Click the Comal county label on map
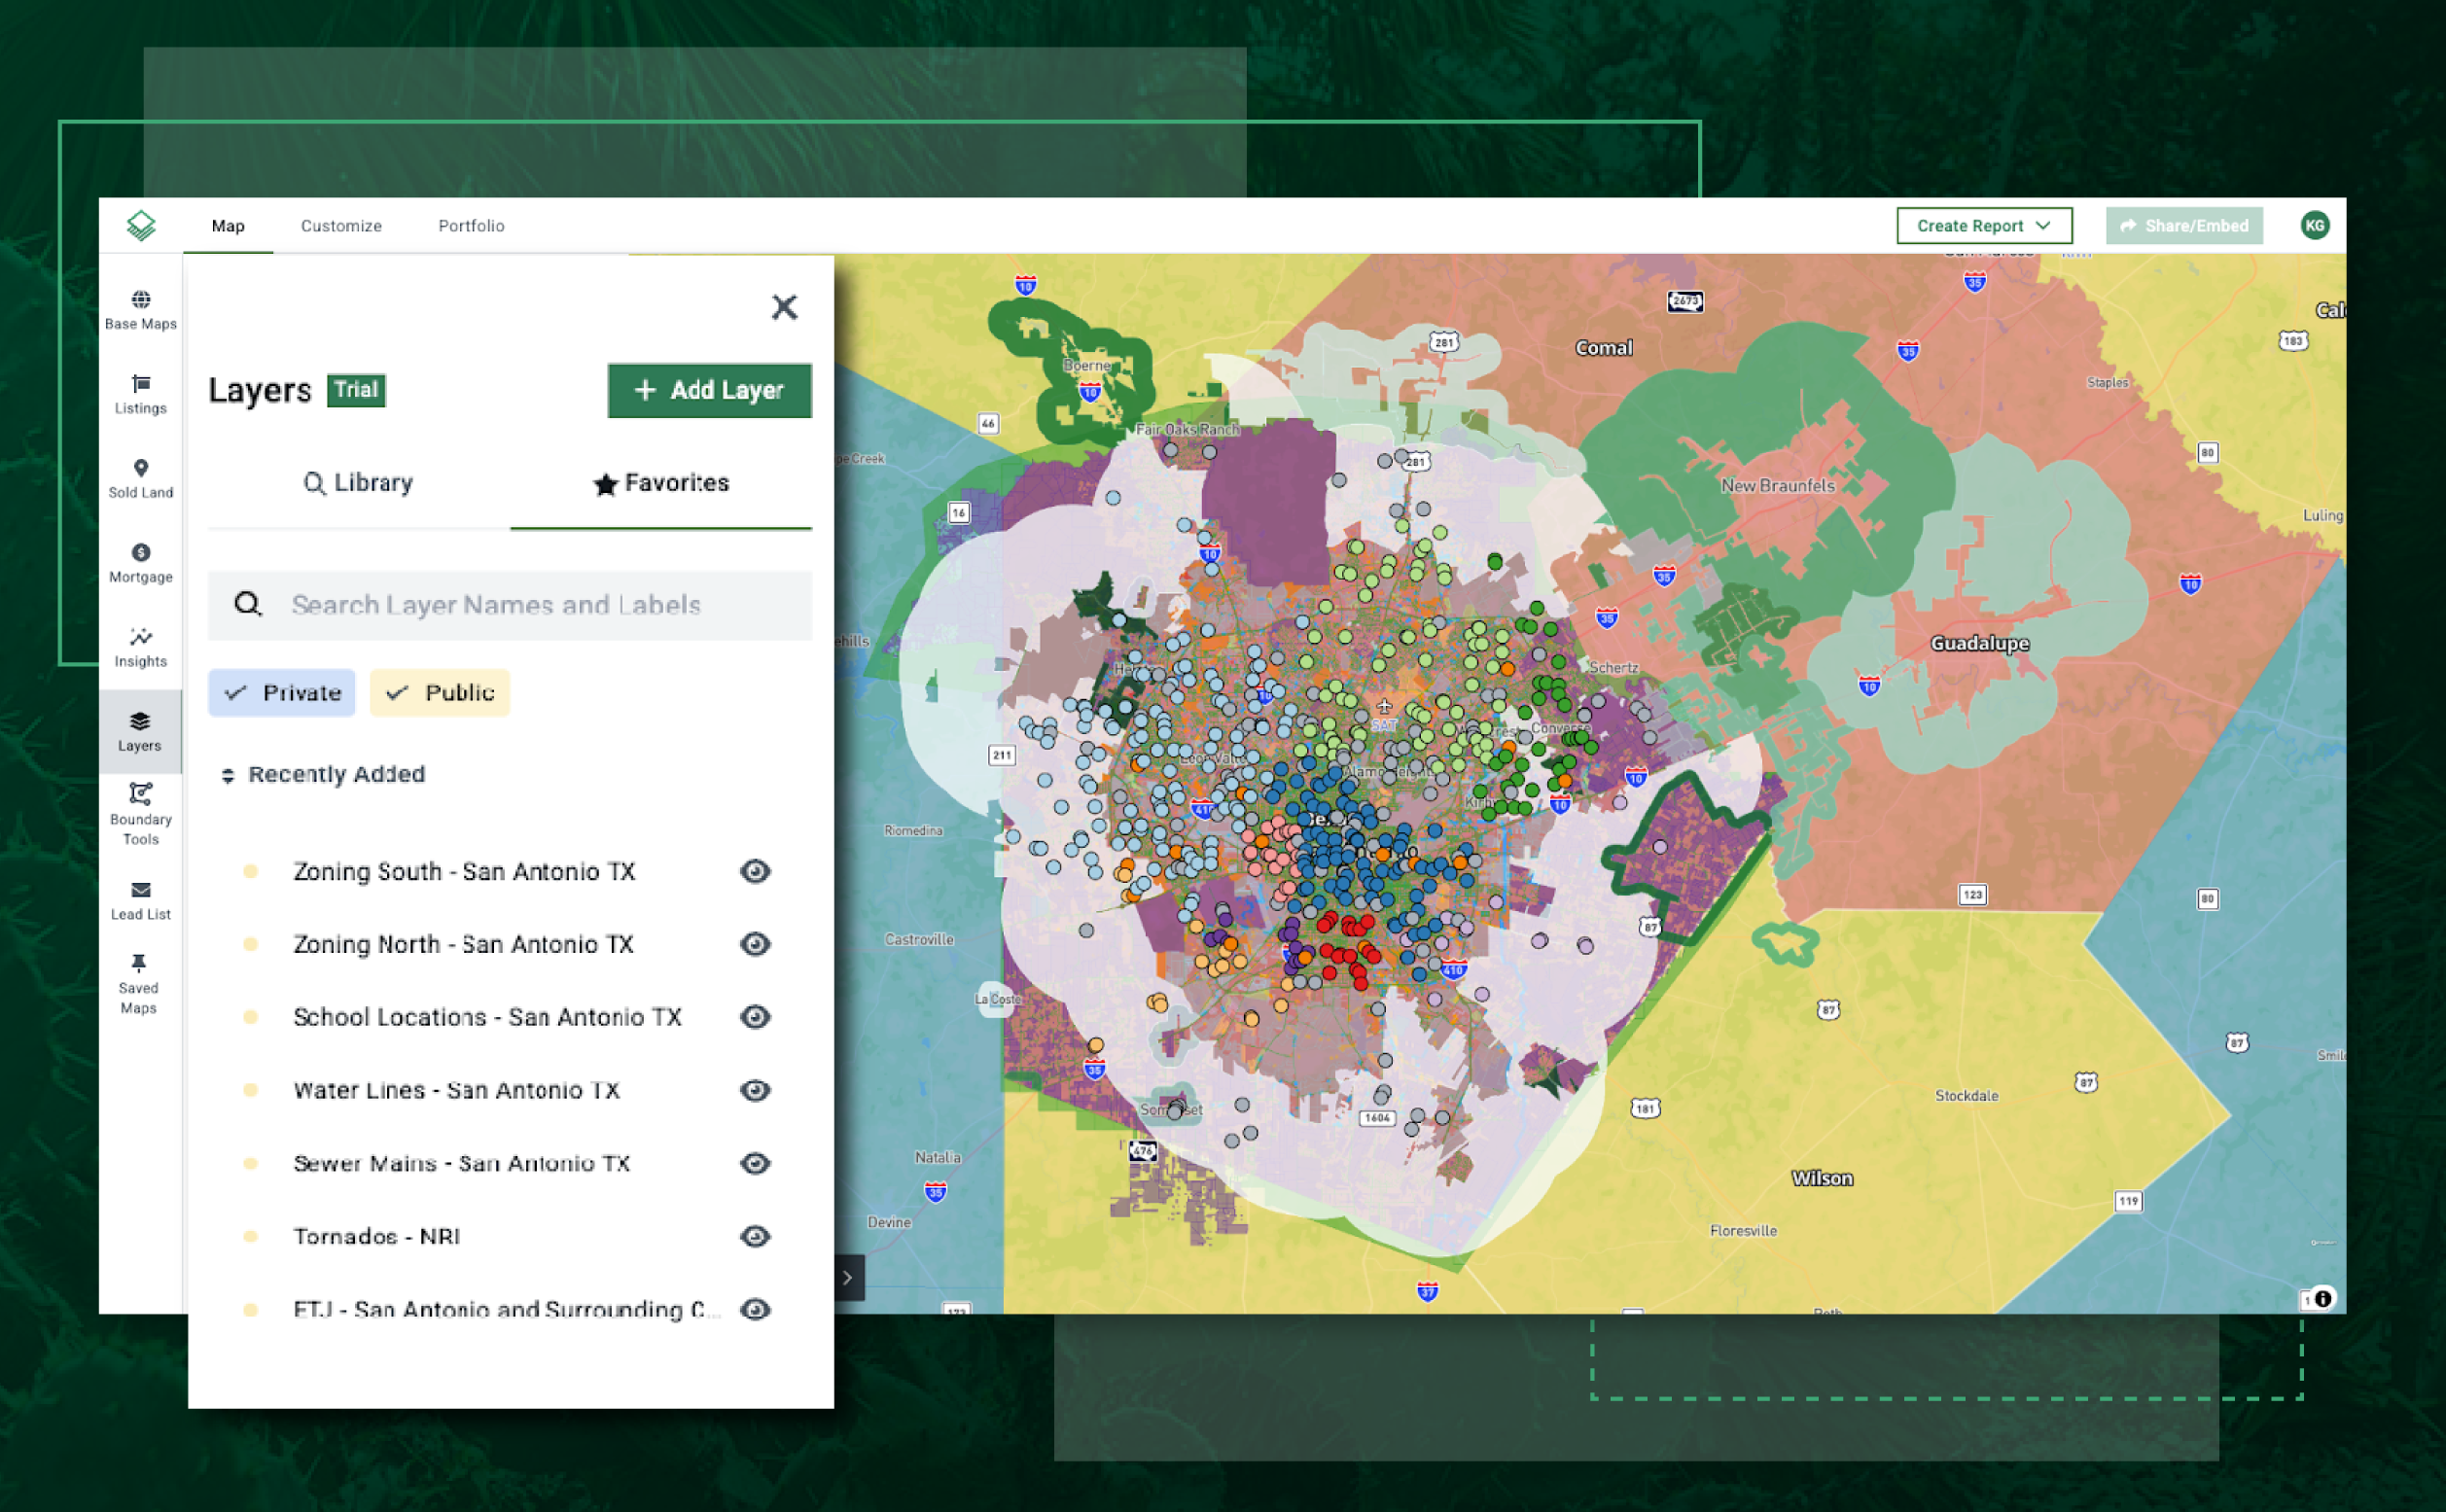 tap(1604, 348)
